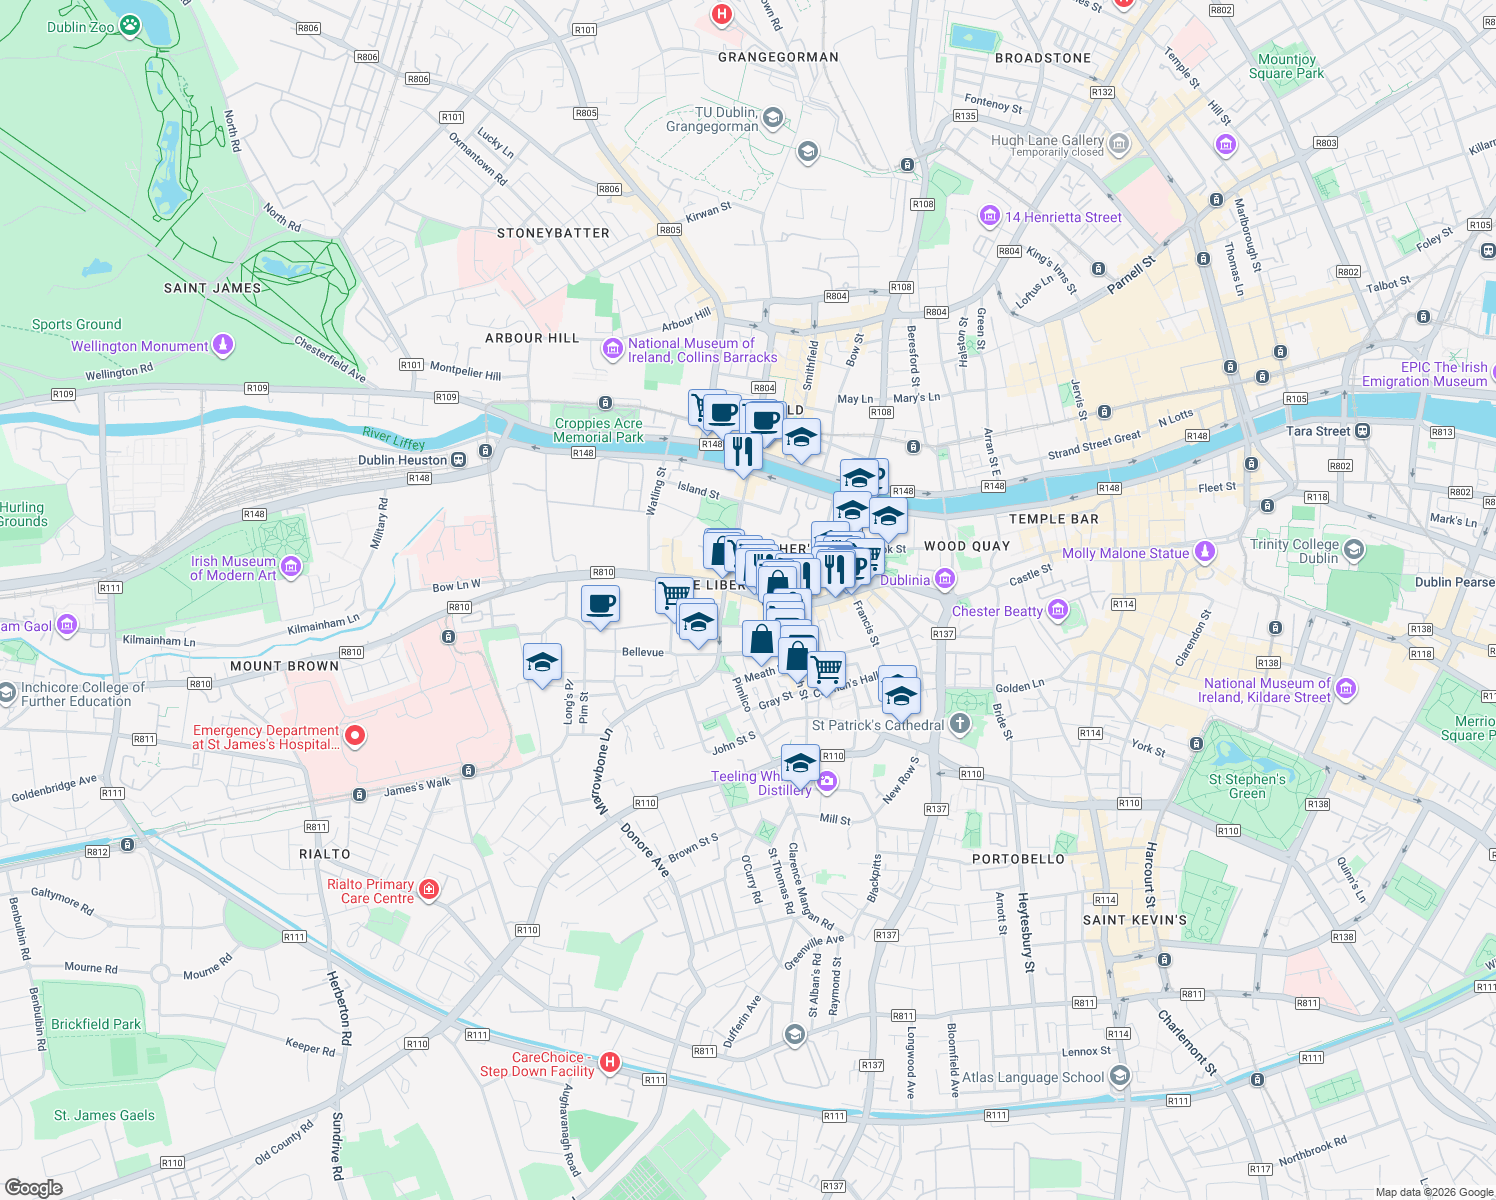This screenshot has height=1200, width=1496.
Task: Select the Inchicore College education icon
Action: [x=6, y=692]
